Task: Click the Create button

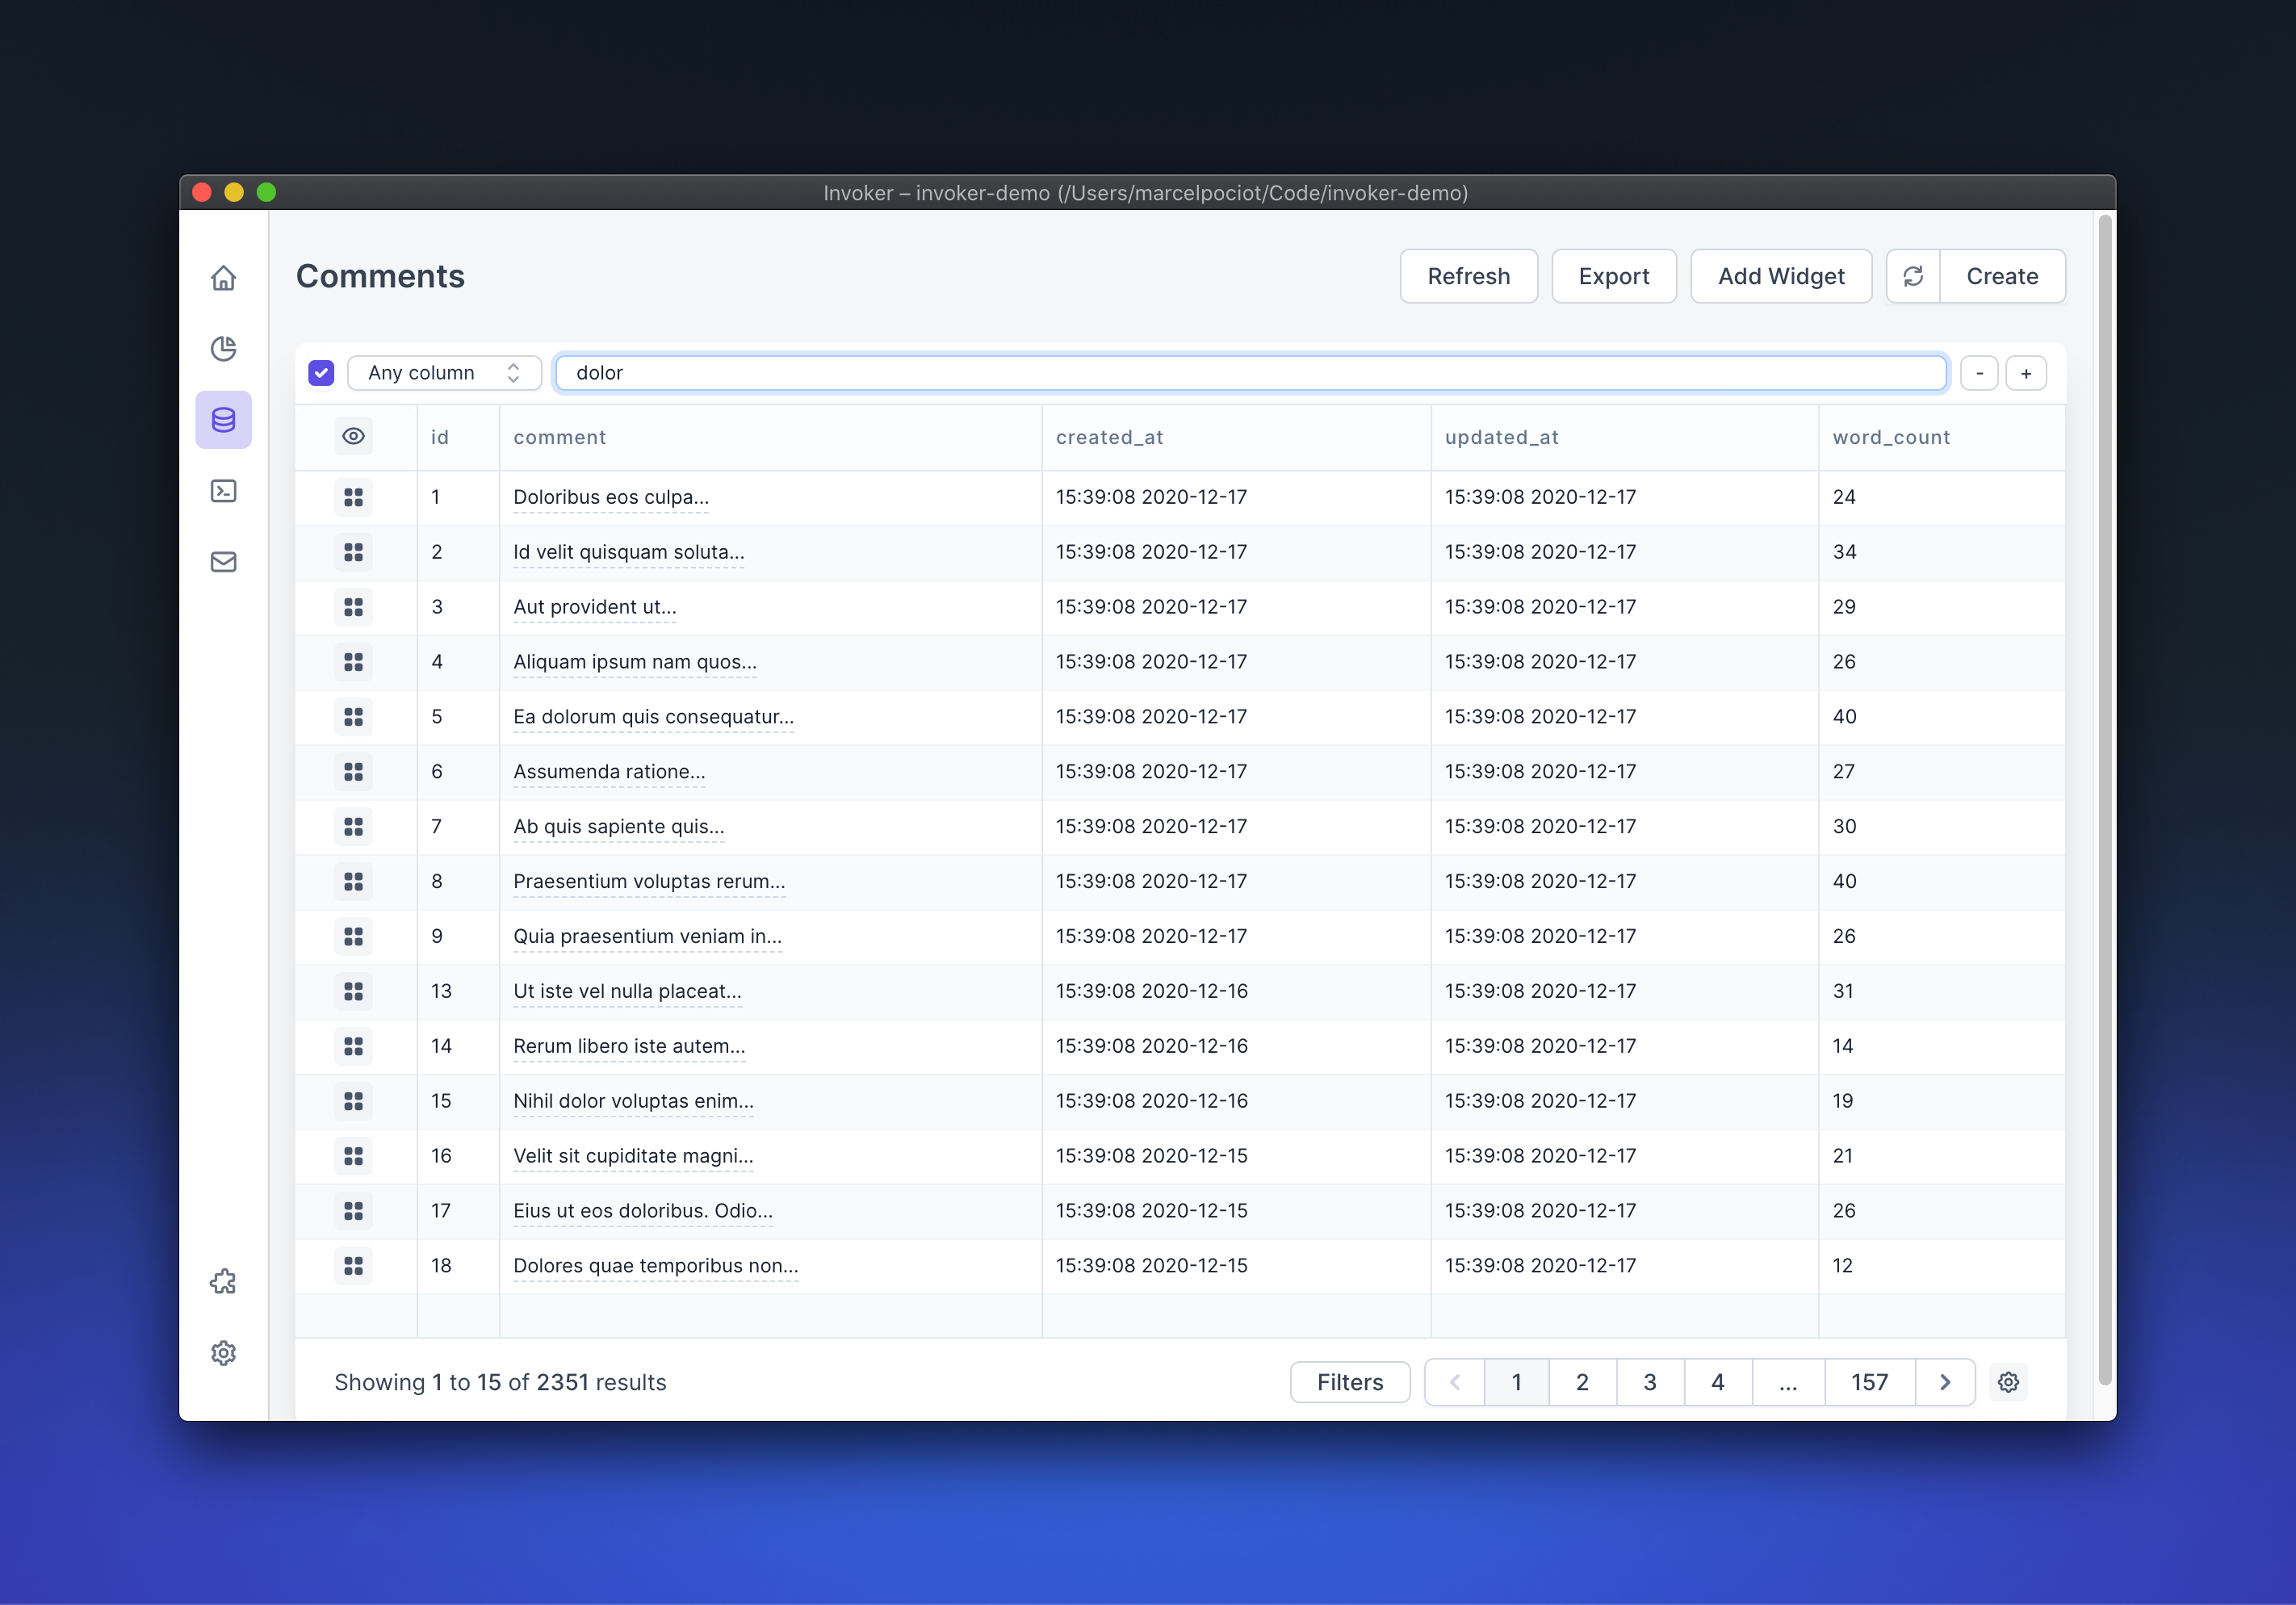Action: coord(2002,276)
